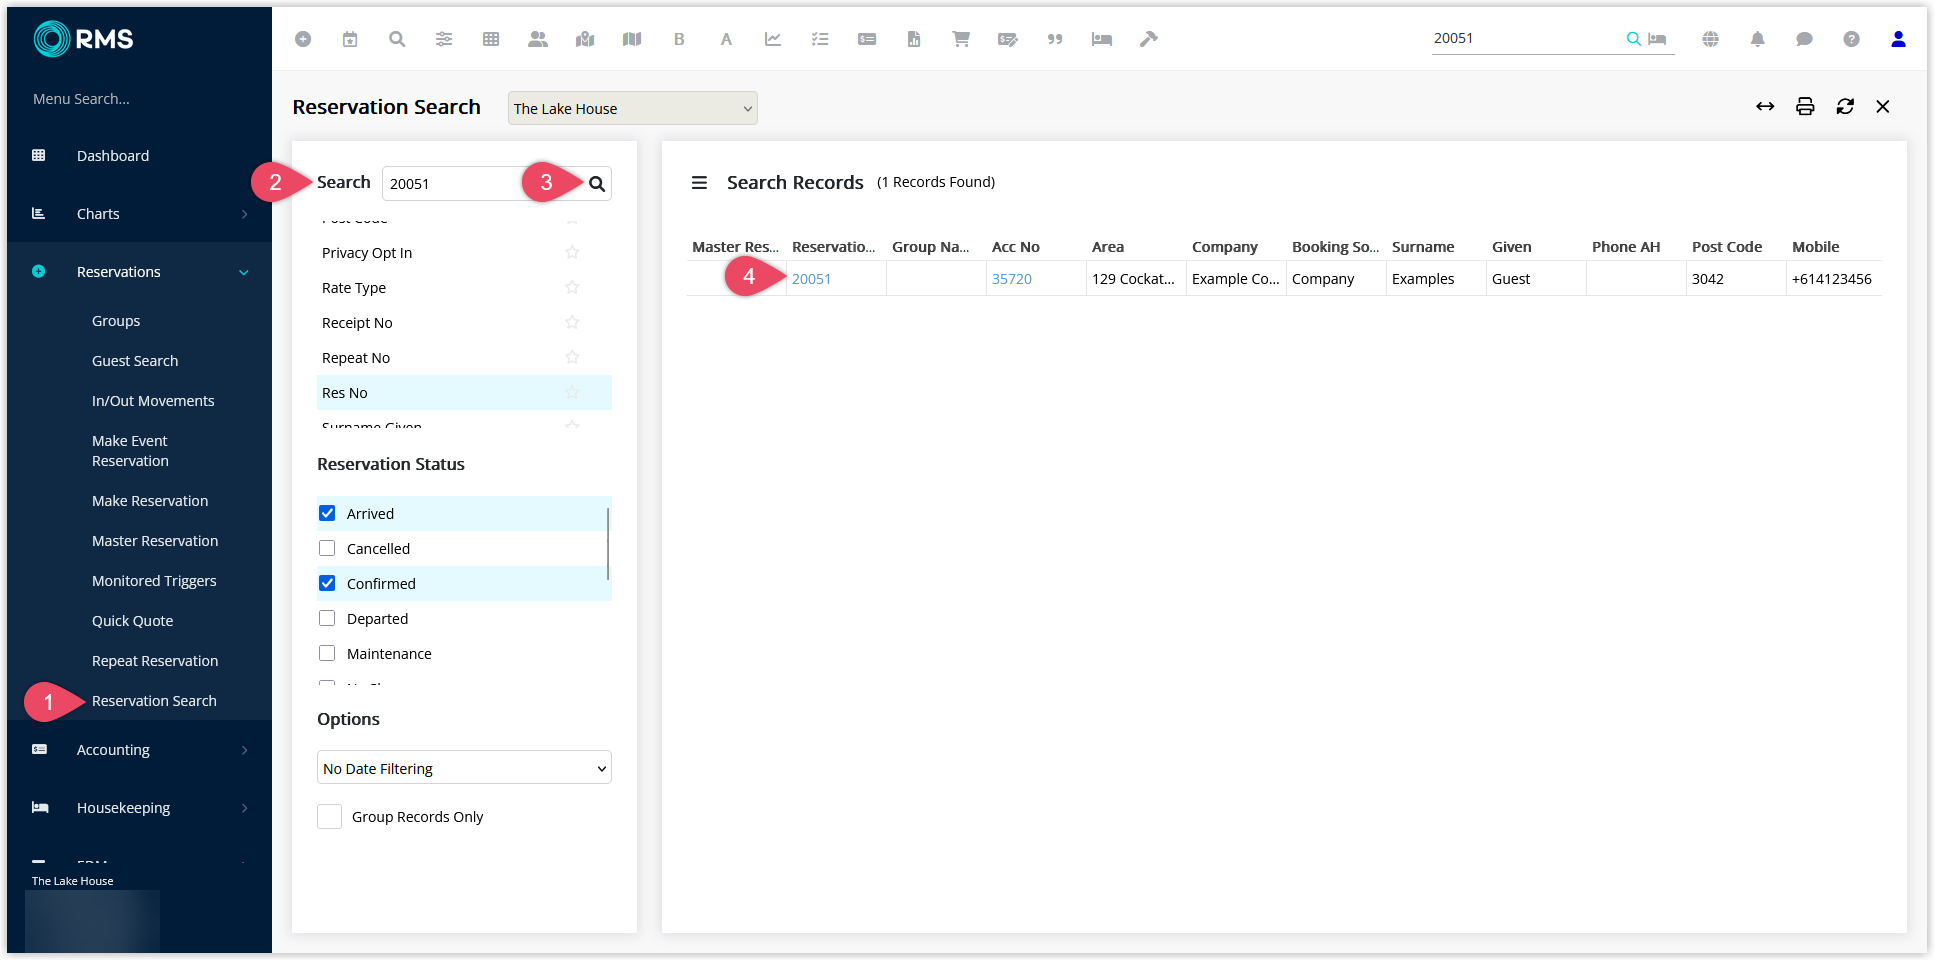This screenshot has height=961, width=1935.
Task: Check the Departed status checkbox
Action: click(x=327, y=618)
